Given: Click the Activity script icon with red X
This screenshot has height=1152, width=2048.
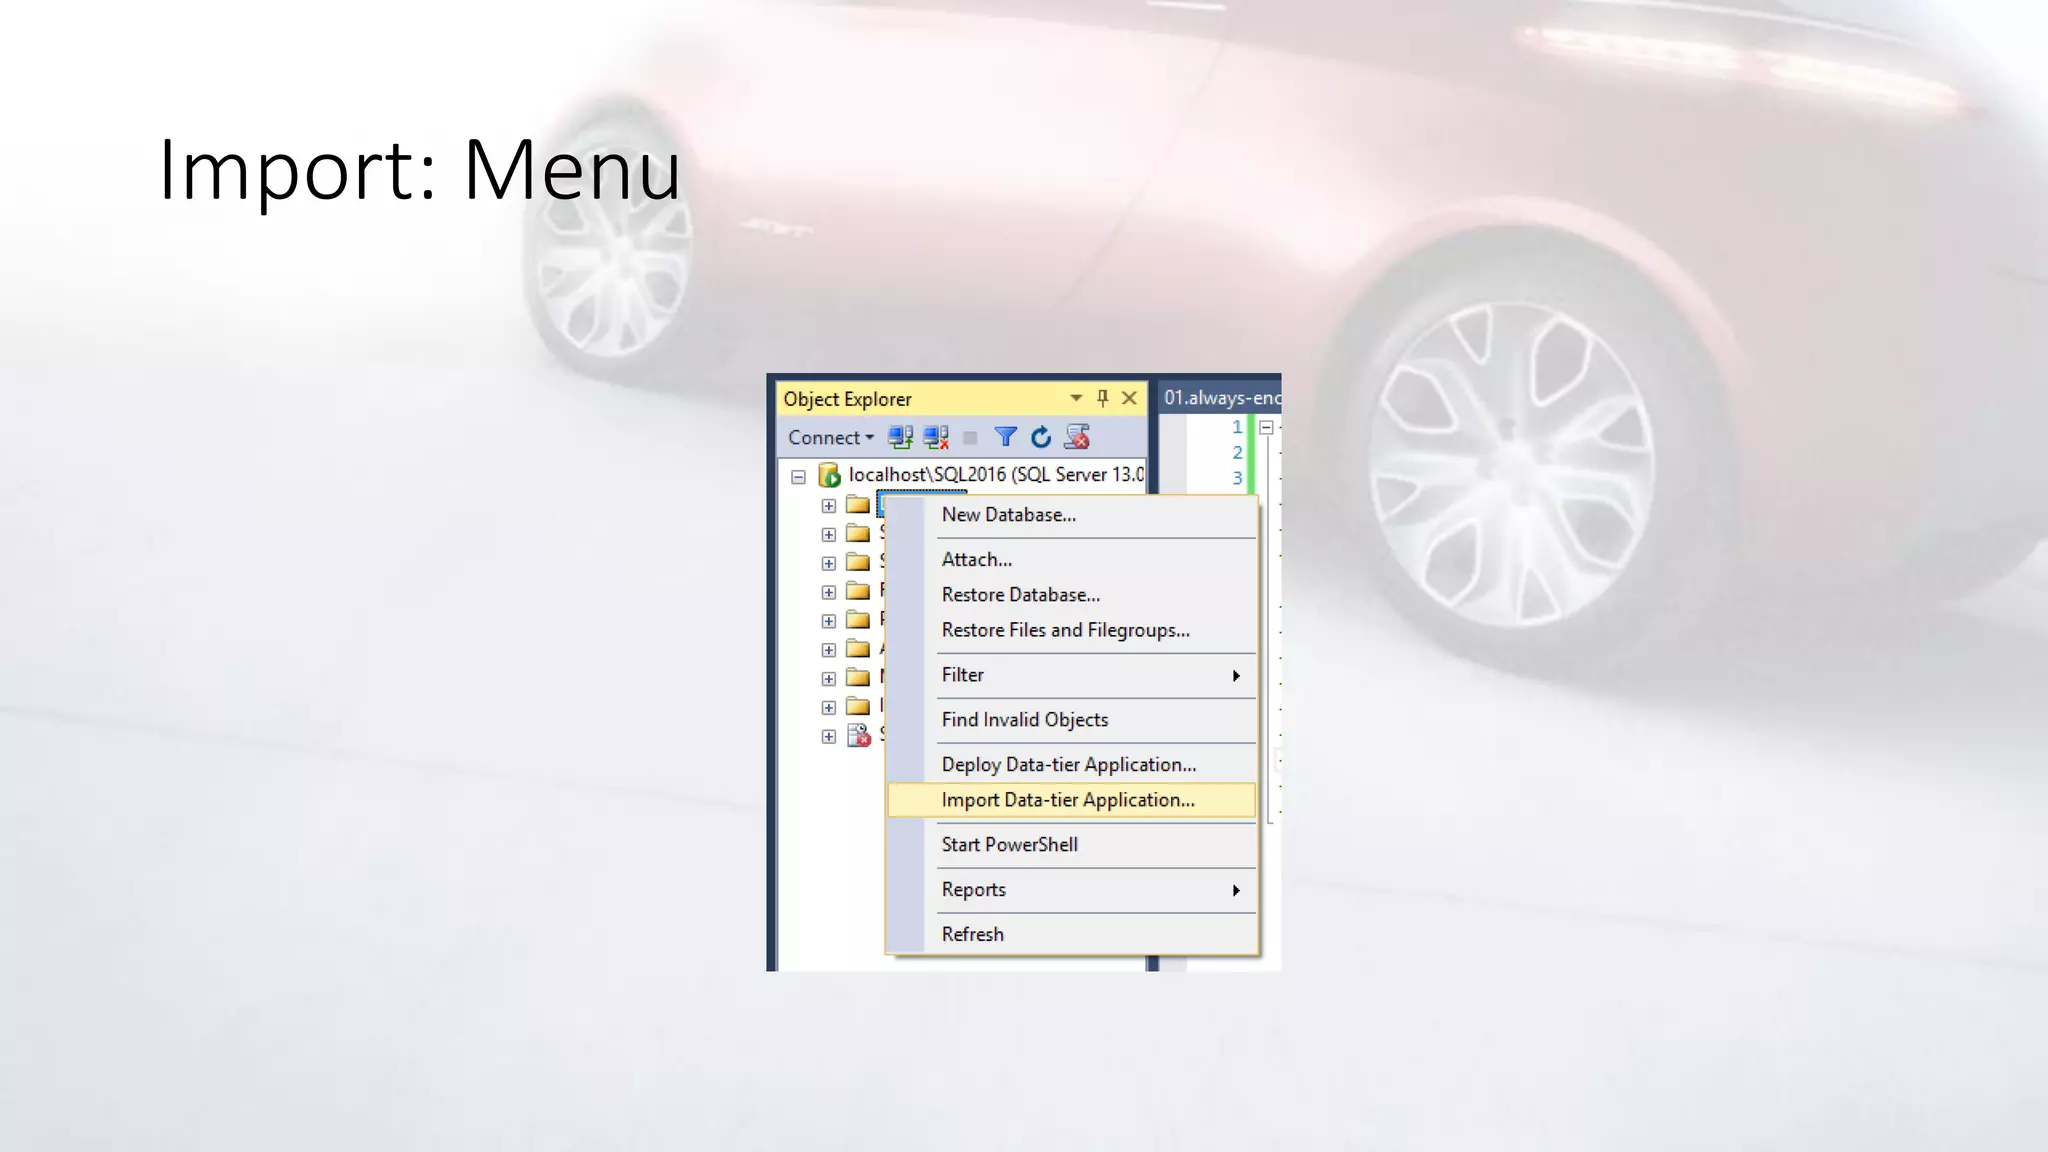Looking at the screenshot, I should (x=1077, y=437).
